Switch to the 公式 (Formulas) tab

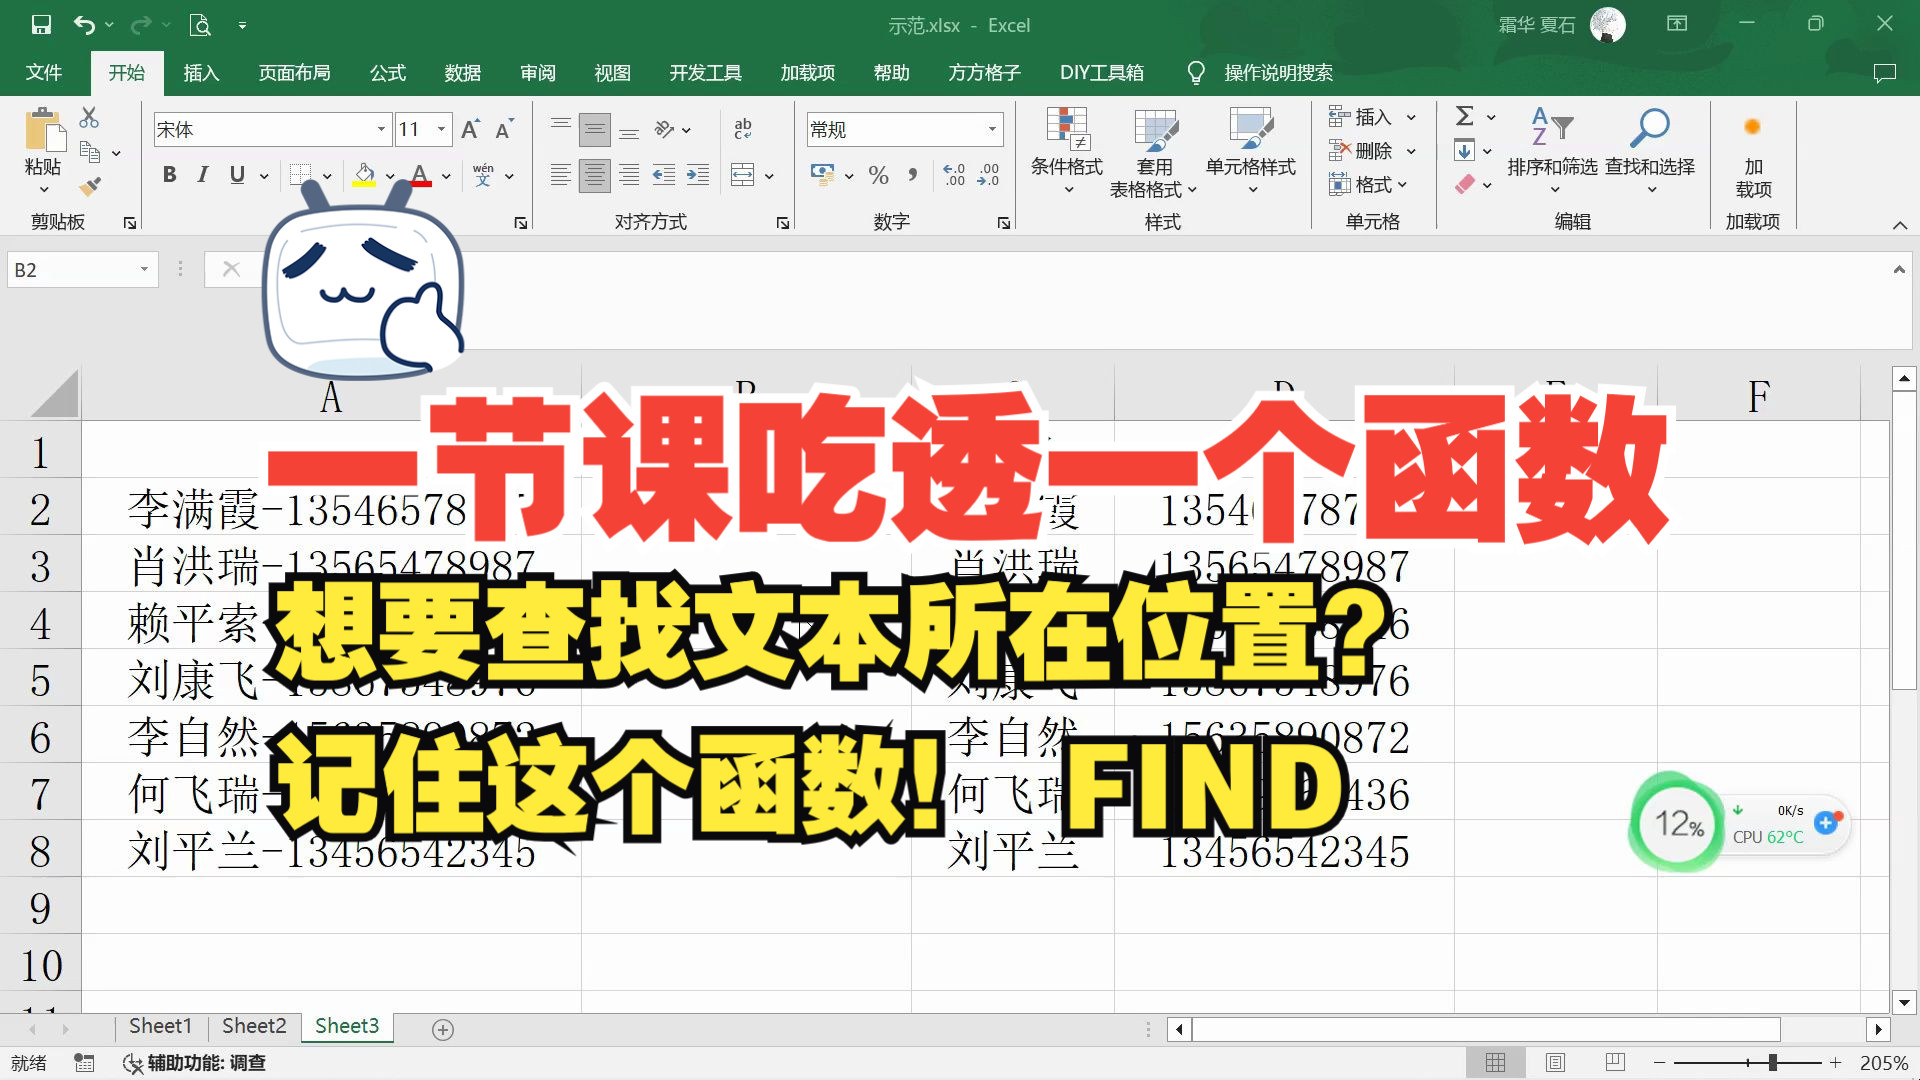click(388, 73)
